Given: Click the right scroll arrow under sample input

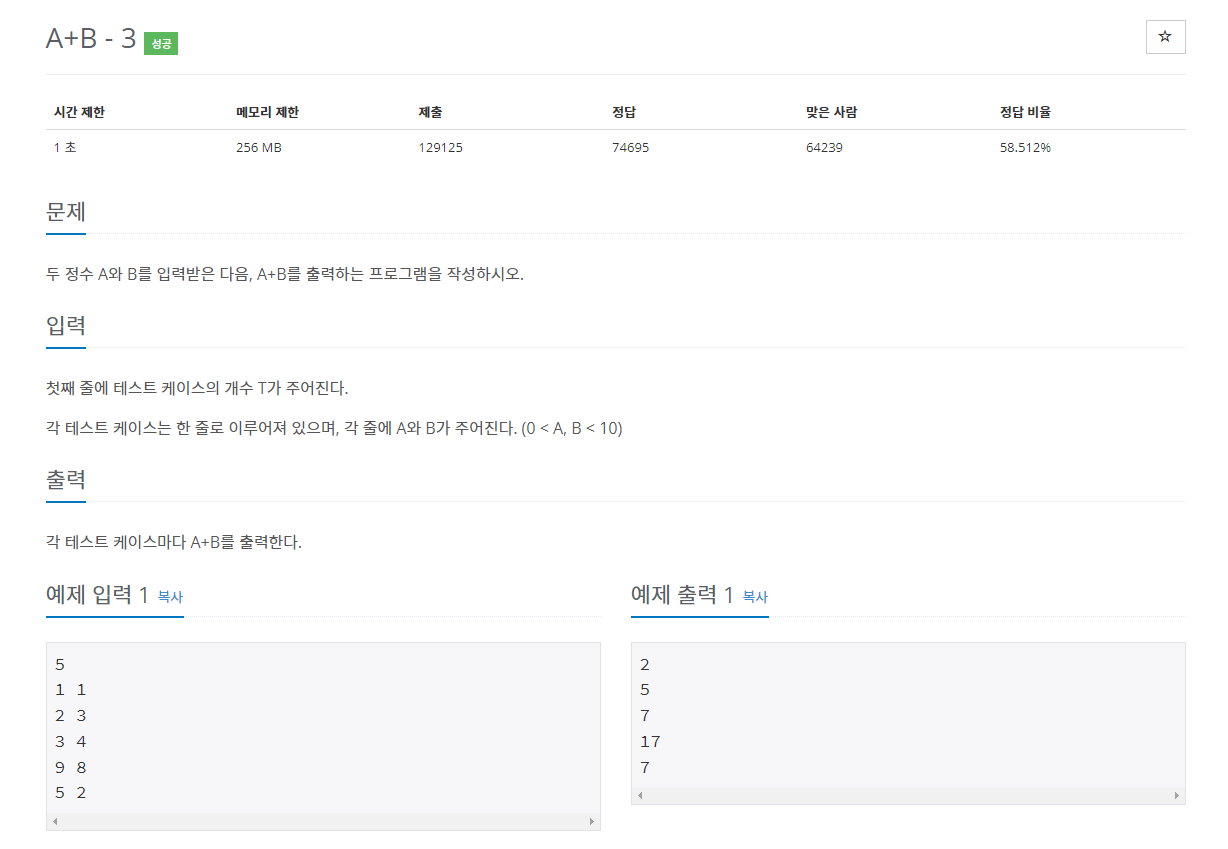Looking at the screenshot, I should tap(593, 822).
